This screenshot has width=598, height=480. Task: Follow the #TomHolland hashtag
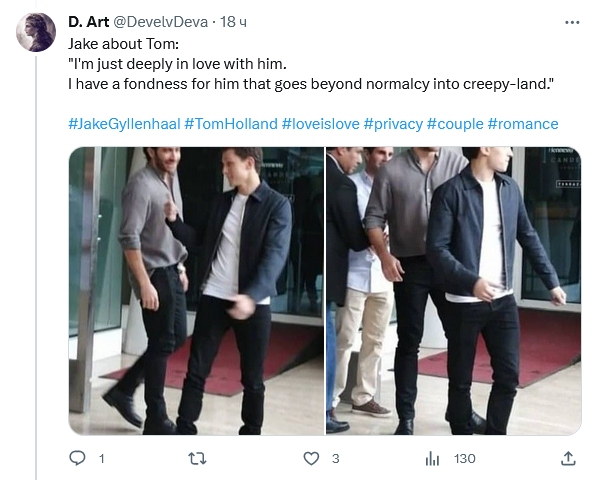231,124
